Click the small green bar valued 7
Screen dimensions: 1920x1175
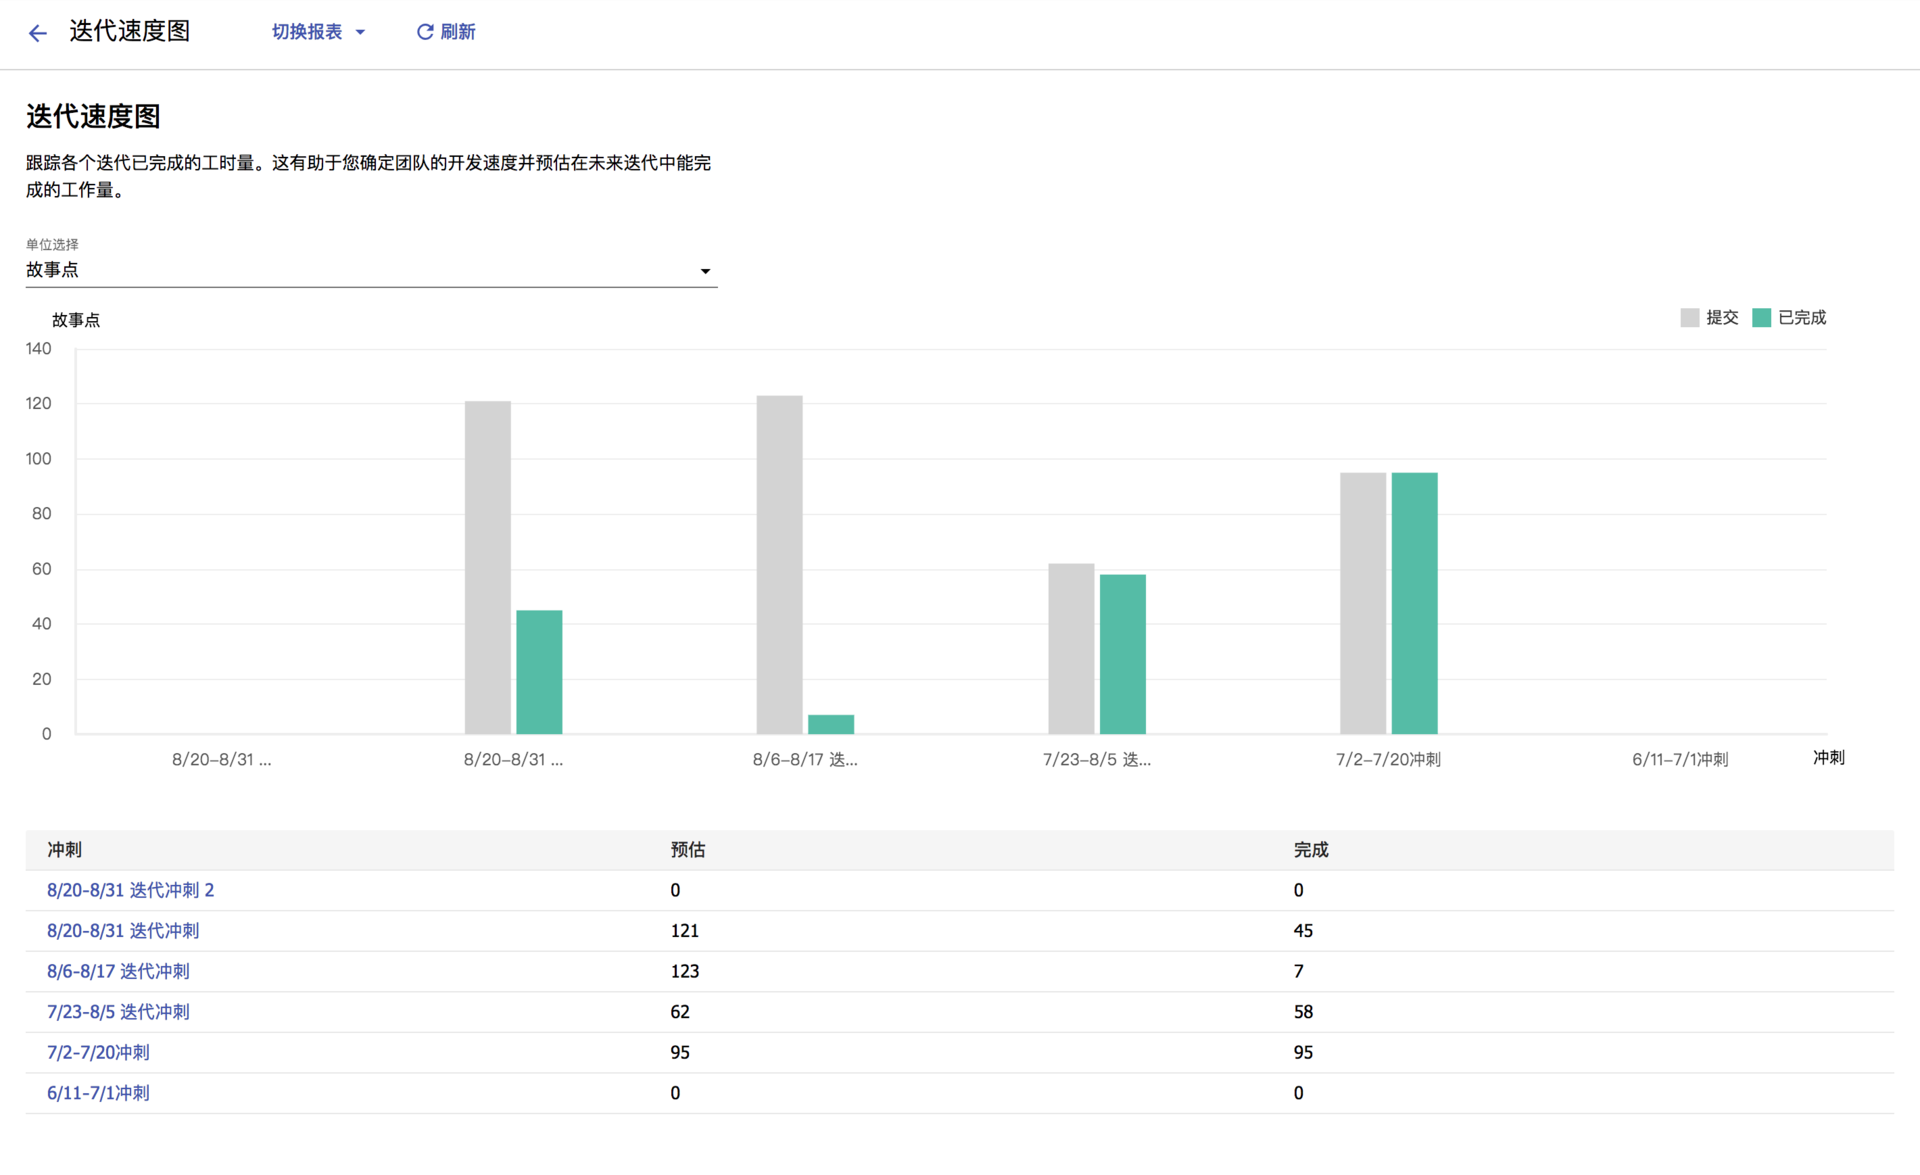coord(831,724)
